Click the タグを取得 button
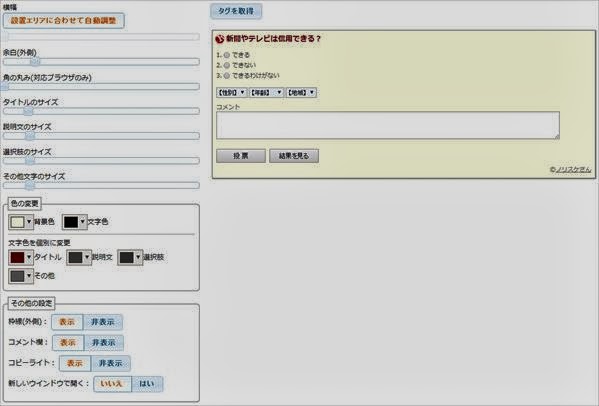Image resolution: width=599 pixels, height=406 pixels. [236, 11]
